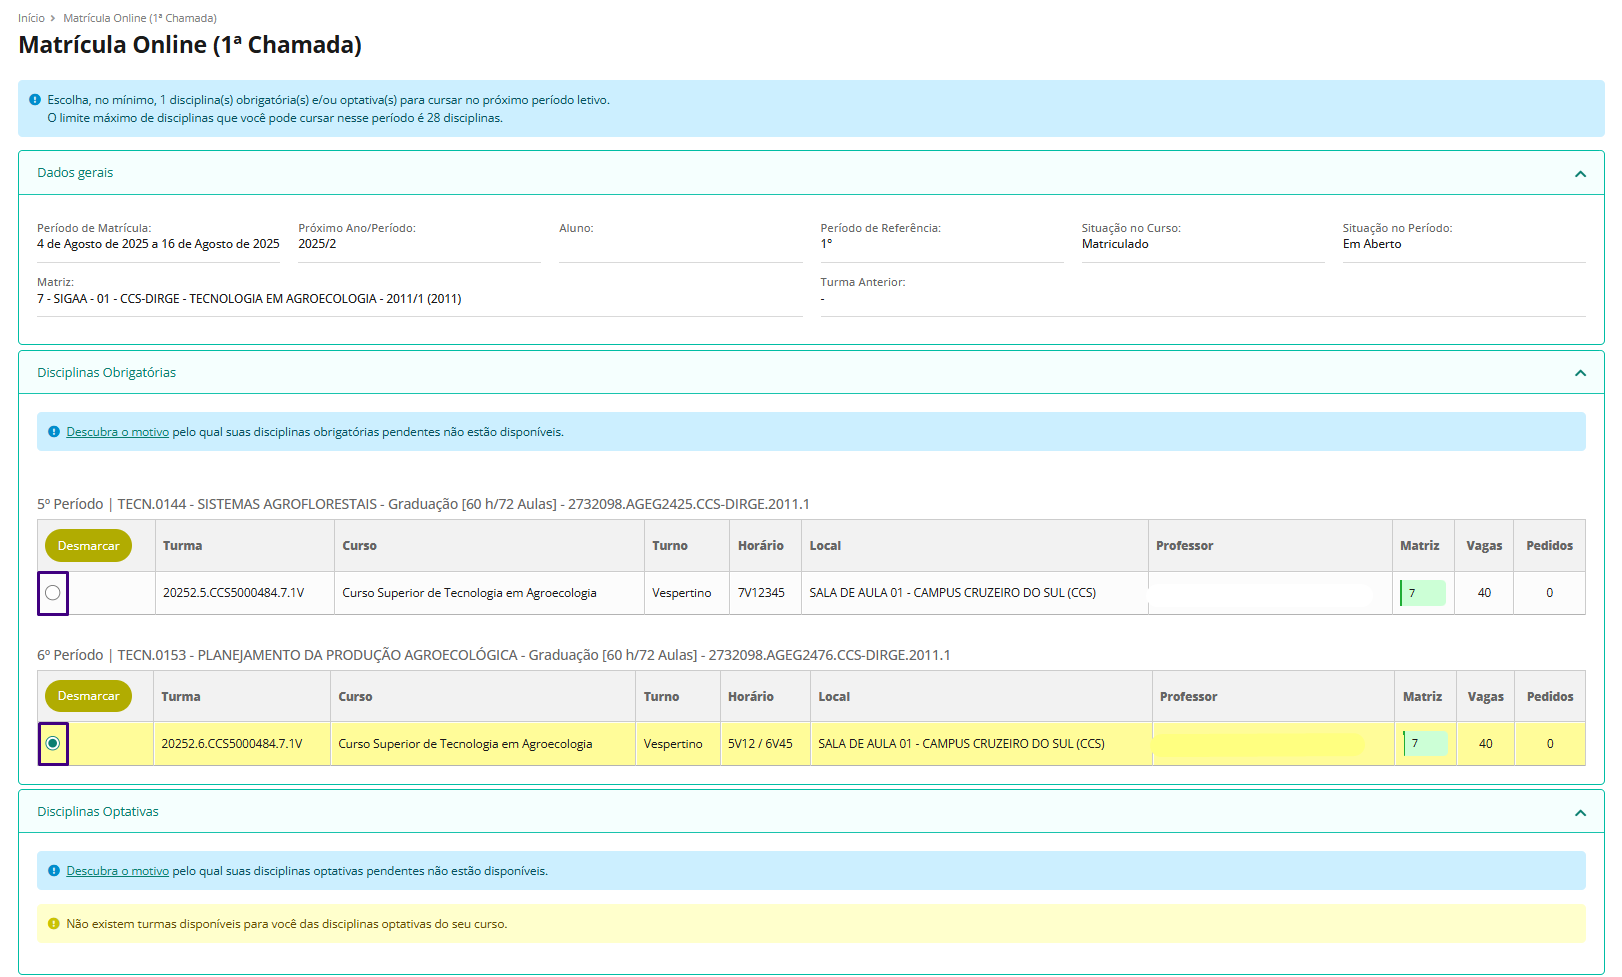Open 'Descubra o motivo' link in obrigatórias
1622x977 pixels.
[117, 432]
